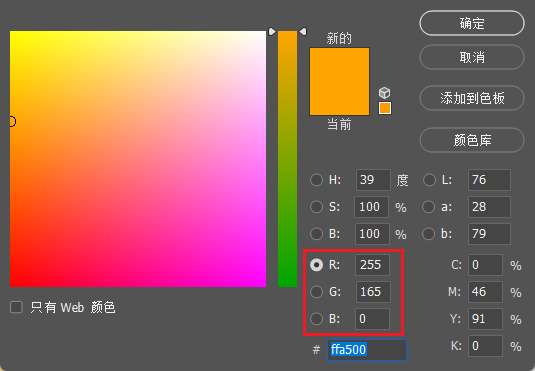Click the 新的 new color swatch
This screenshot has width=535, height=371.
click(x=339, y=64)
